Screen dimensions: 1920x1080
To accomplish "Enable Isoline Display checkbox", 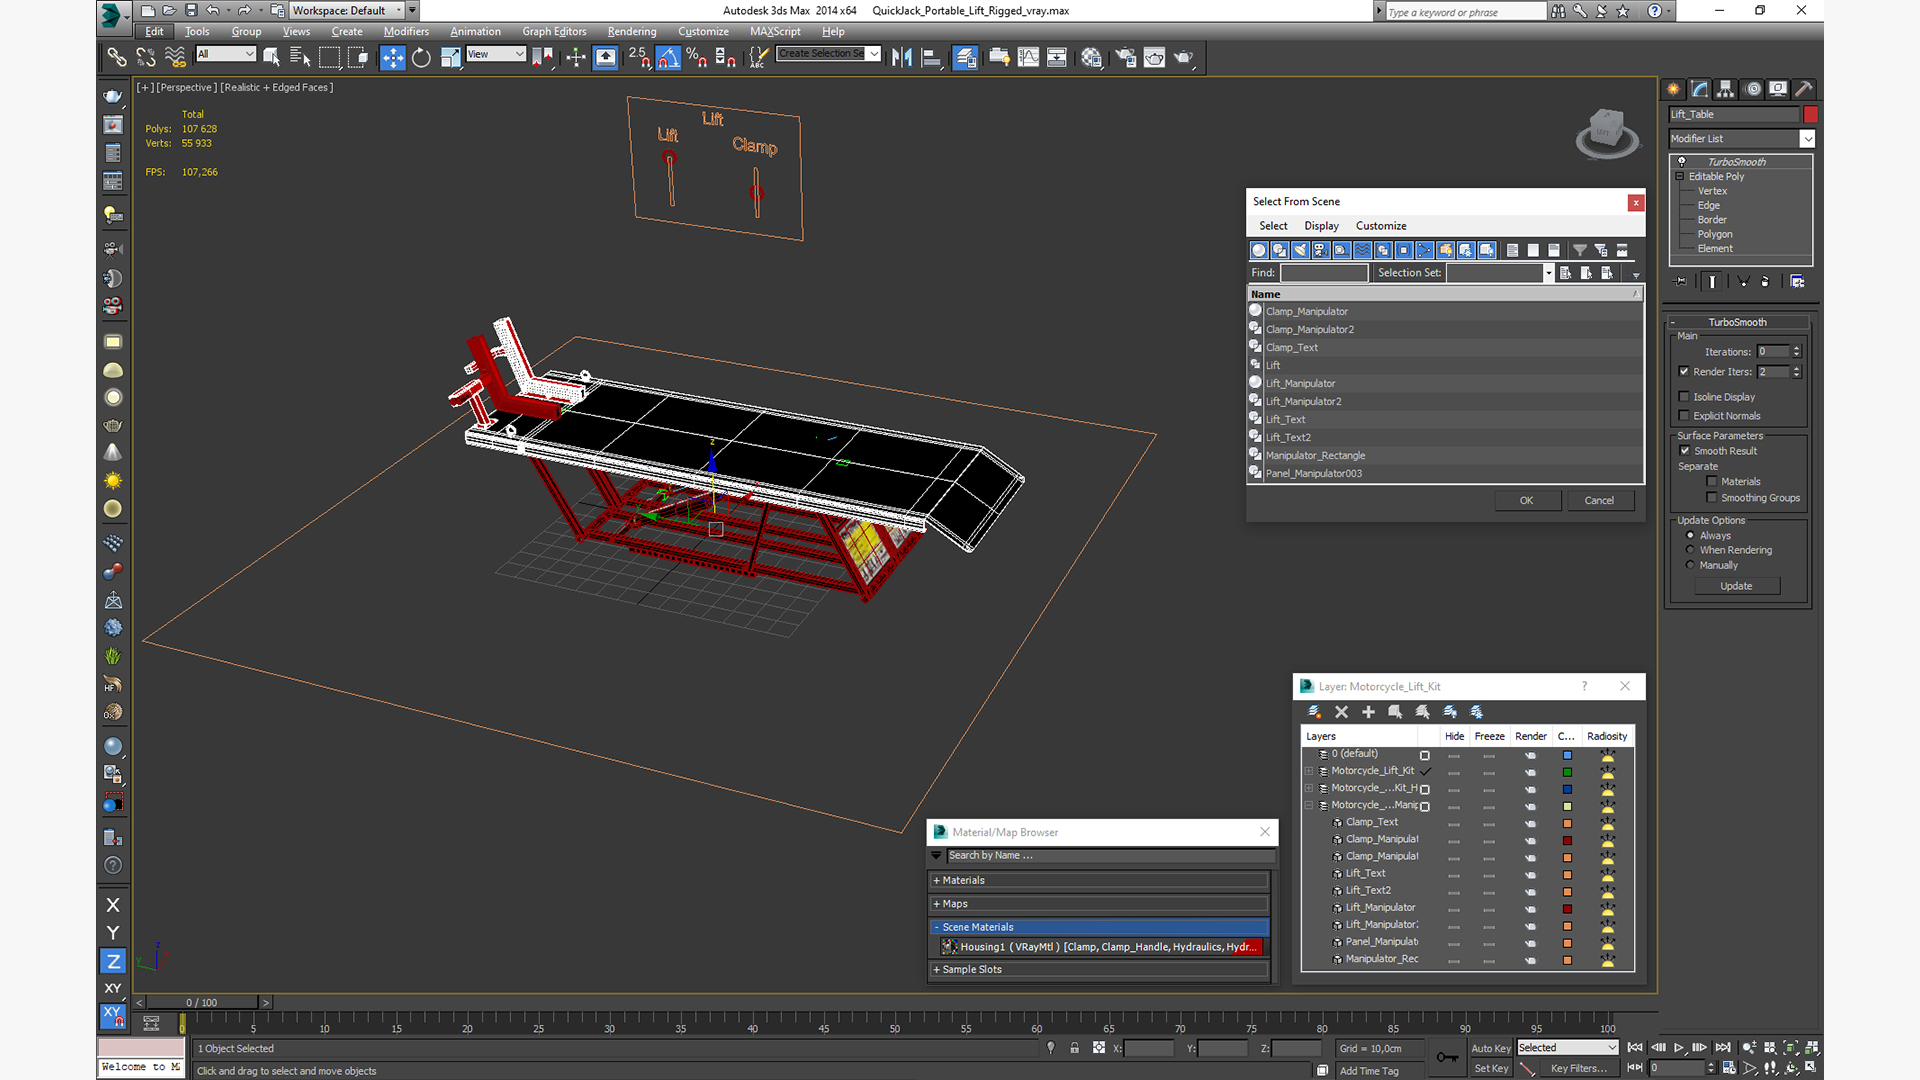I will (1684, 397).
